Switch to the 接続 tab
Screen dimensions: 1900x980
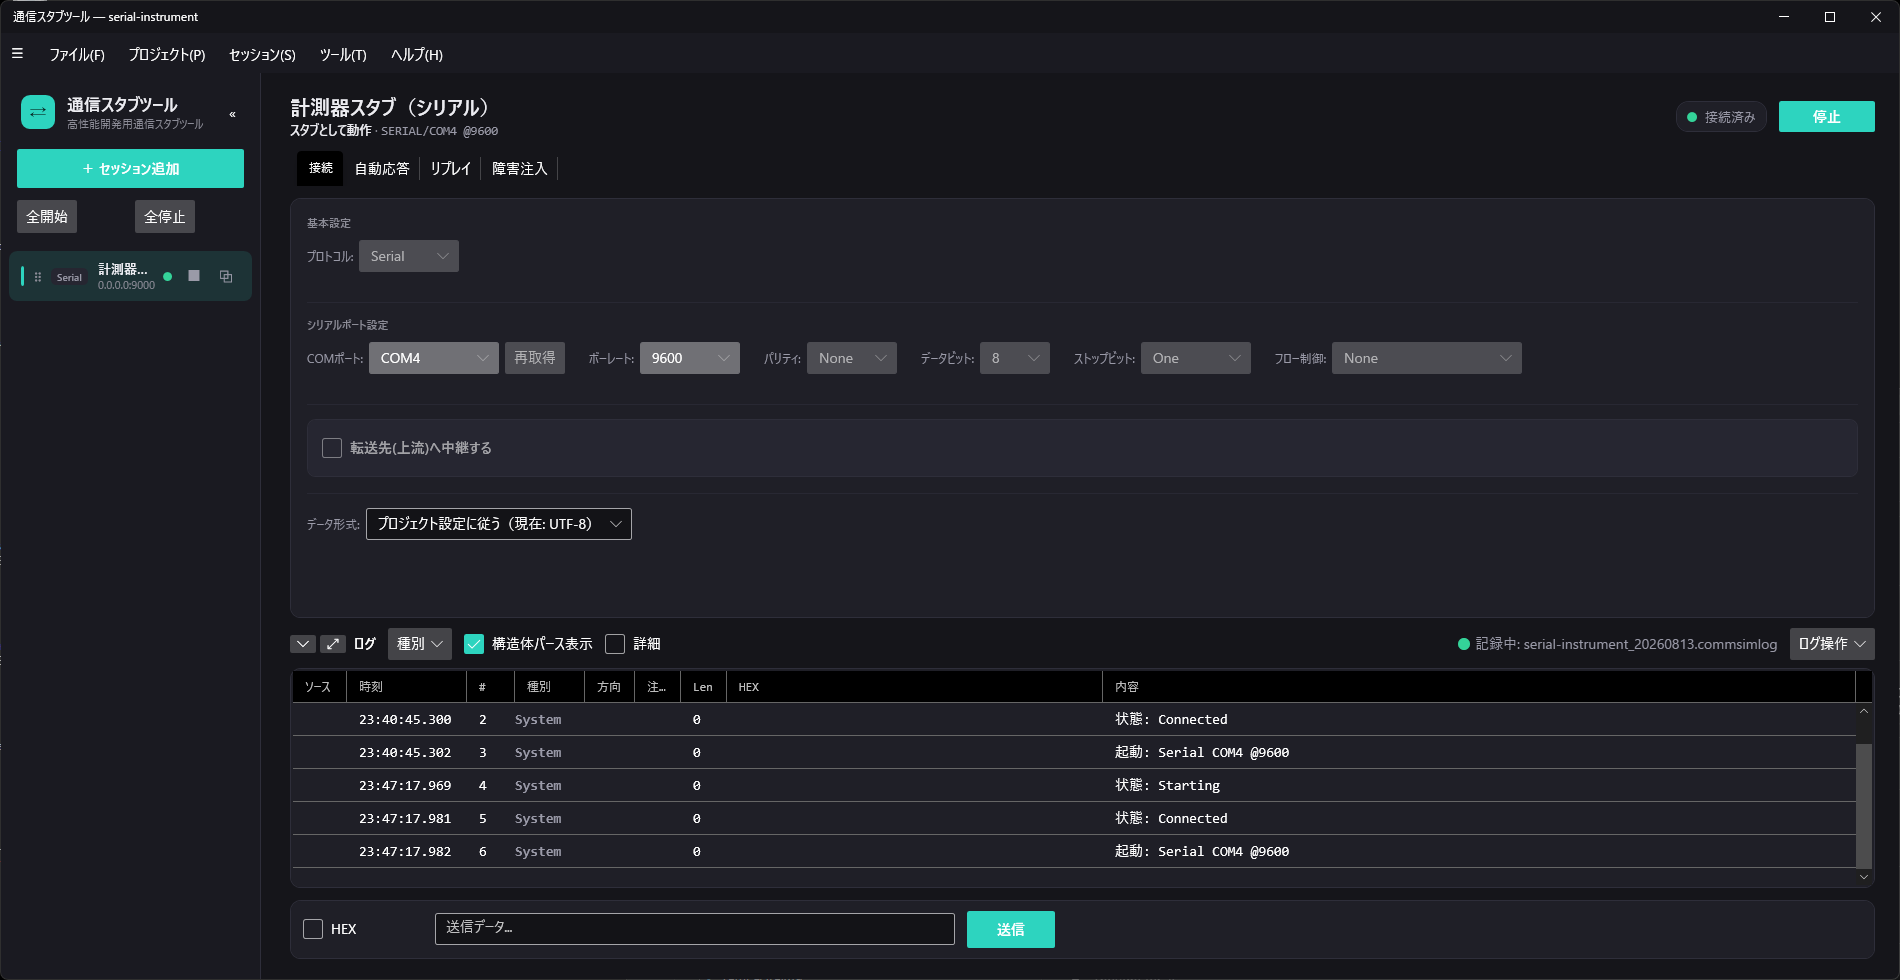click(x=320, y=168)
